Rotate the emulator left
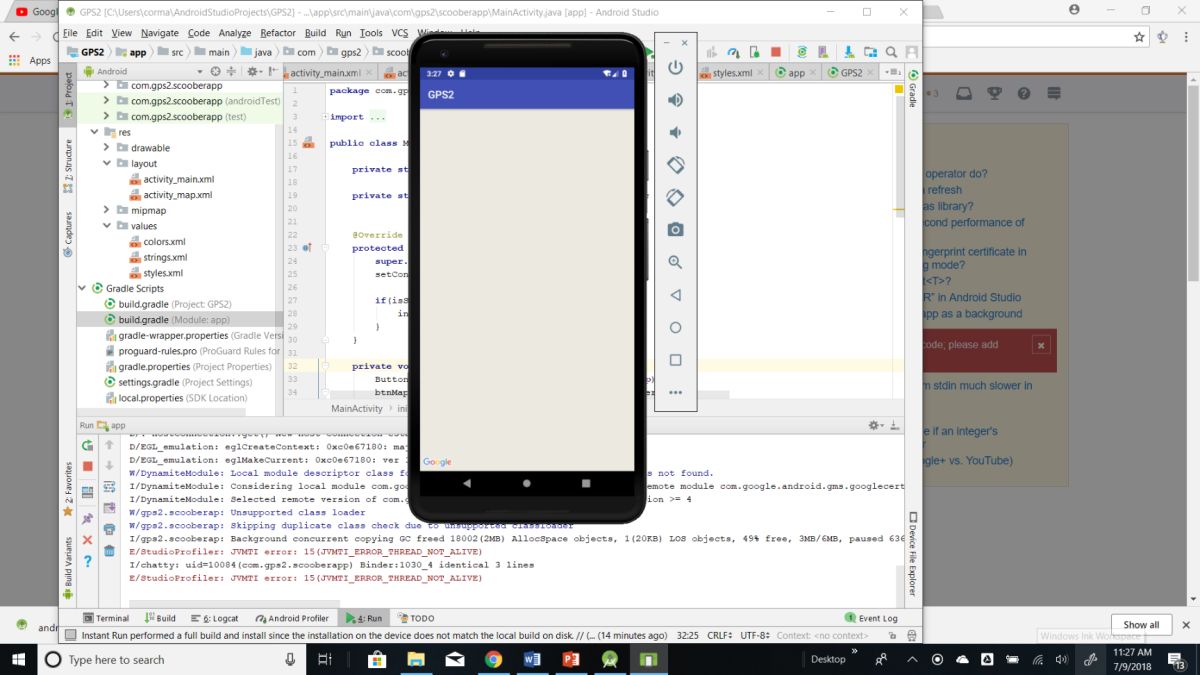The height and width of the screenshot is (675, 1200). pos(676,165)
